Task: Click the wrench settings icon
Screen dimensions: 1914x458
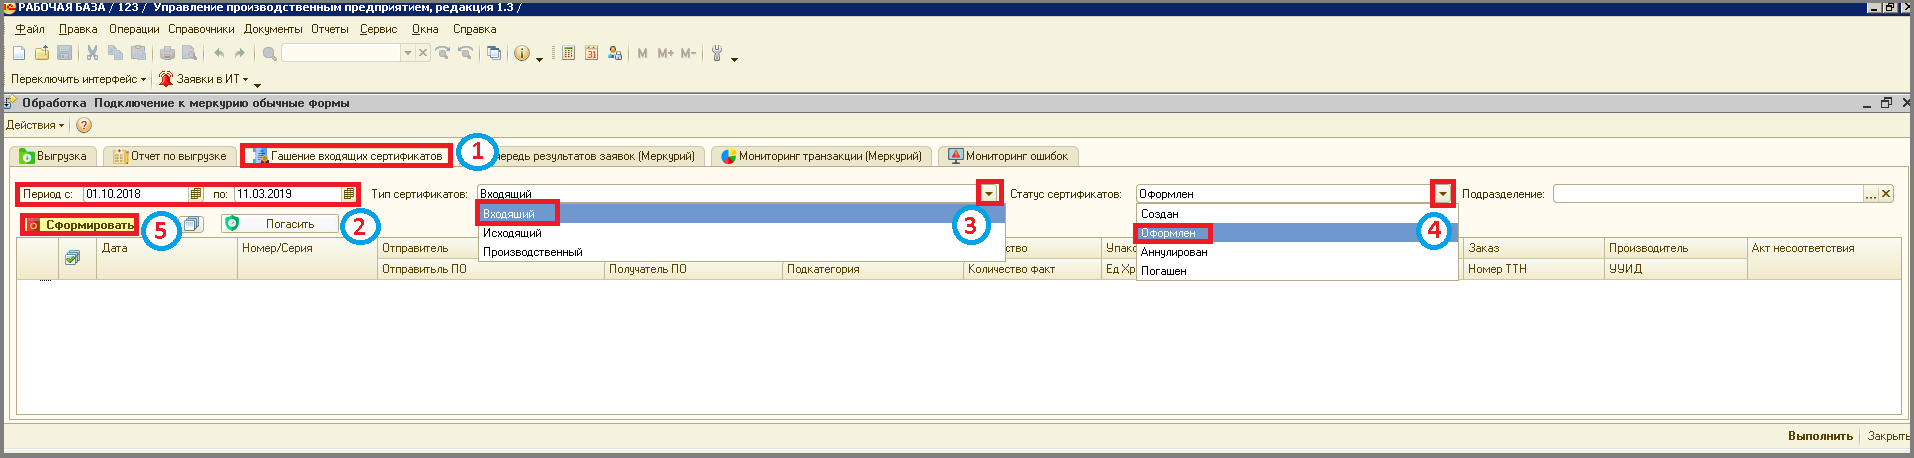Action: 717,53
